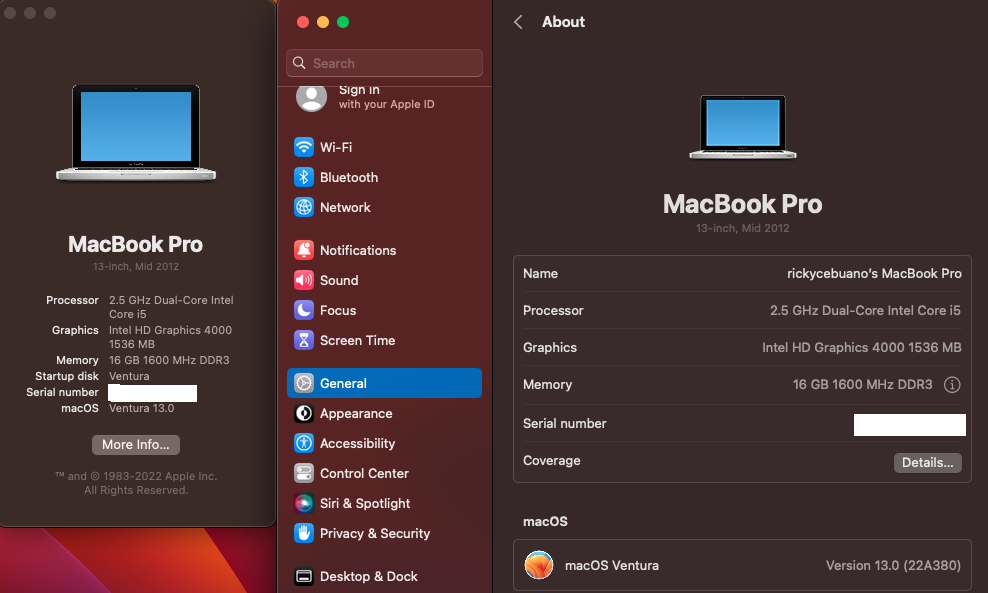Click MacBook image in About This Mac window
Screen dimensions: 988x593
click(x=136, y=133)
